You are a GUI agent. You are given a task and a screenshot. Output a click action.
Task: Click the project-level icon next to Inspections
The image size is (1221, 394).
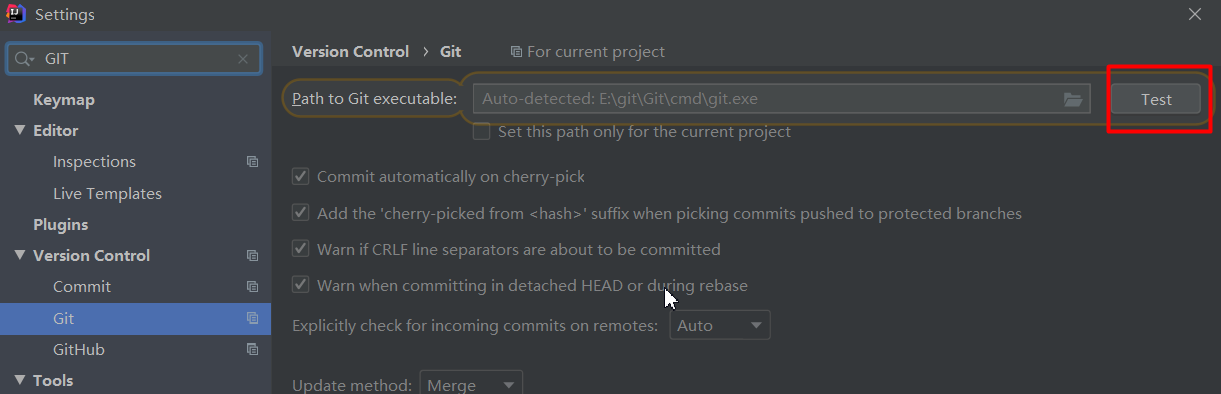point(252,162)
